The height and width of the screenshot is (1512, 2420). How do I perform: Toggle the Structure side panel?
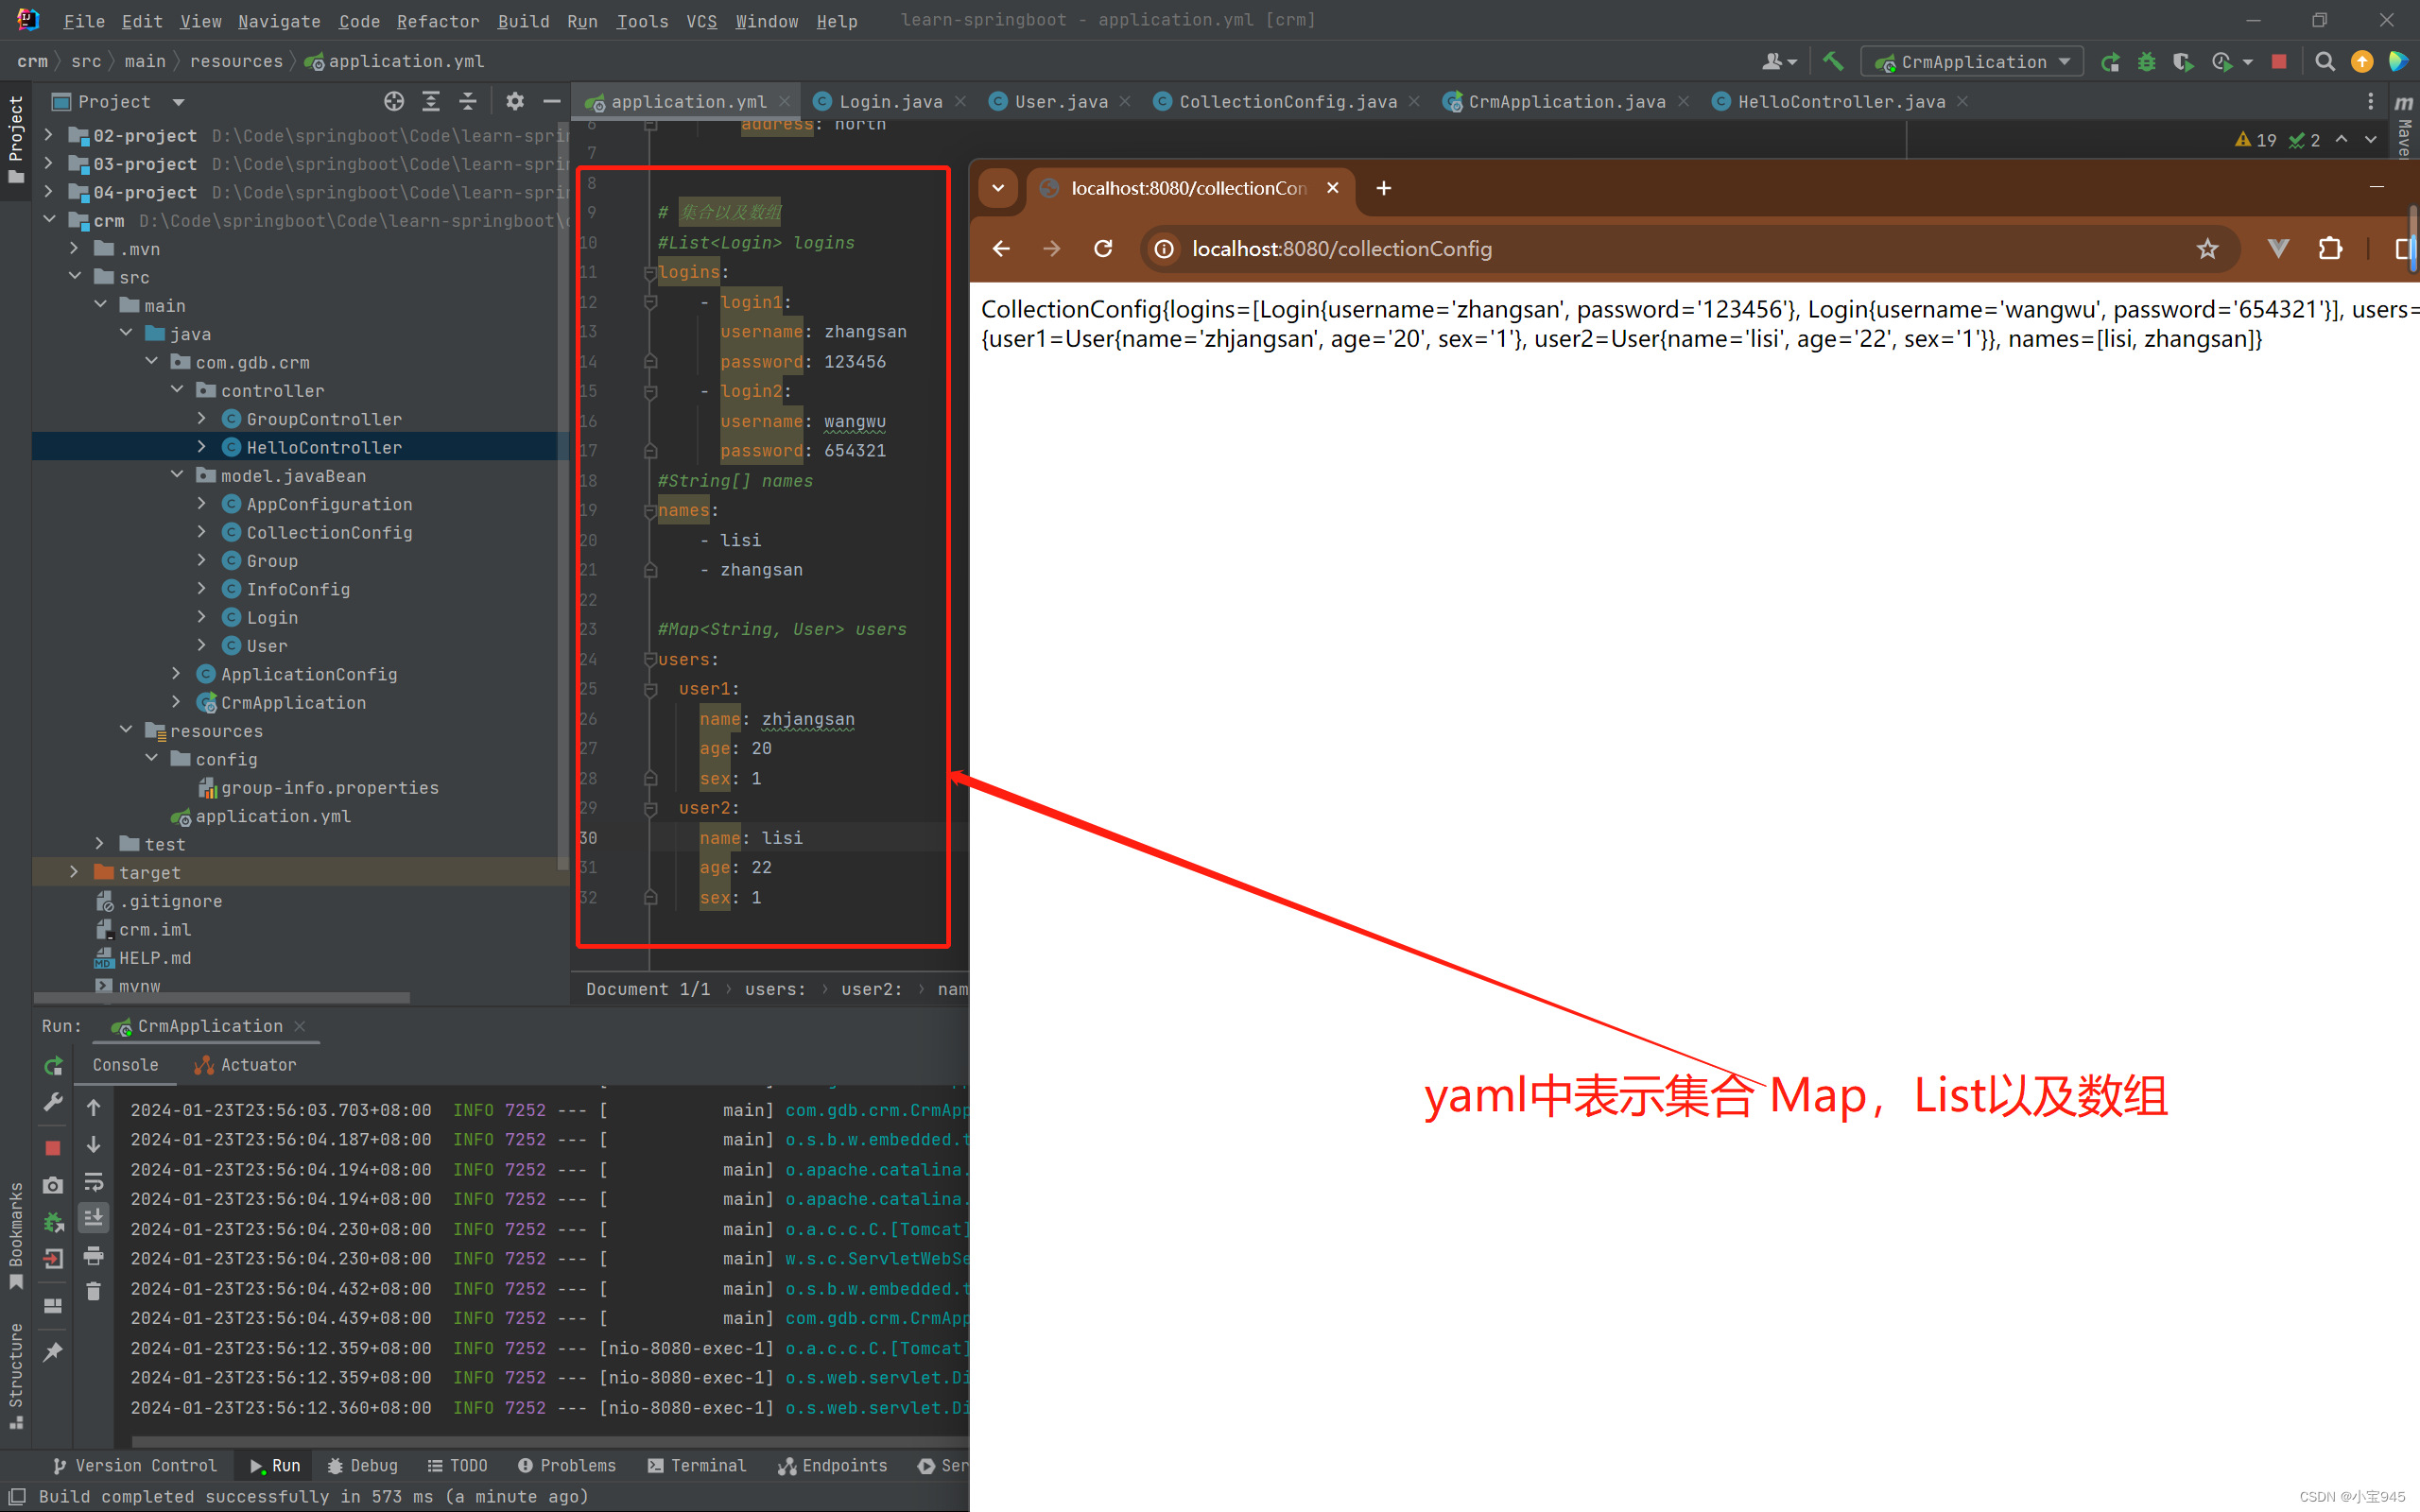tap(15, 1376)
